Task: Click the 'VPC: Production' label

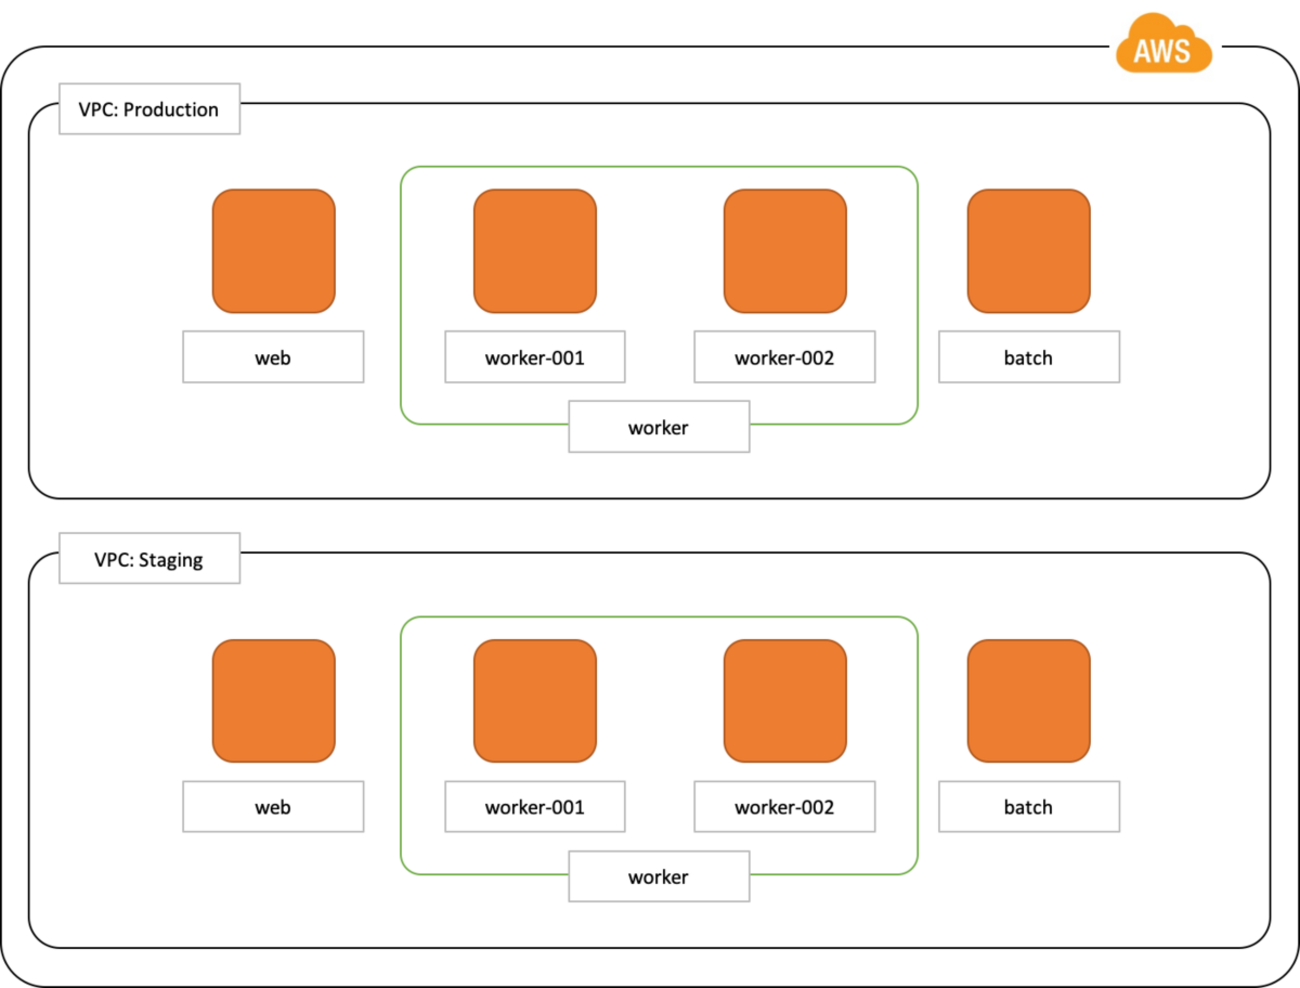Action: coord(149,109)
